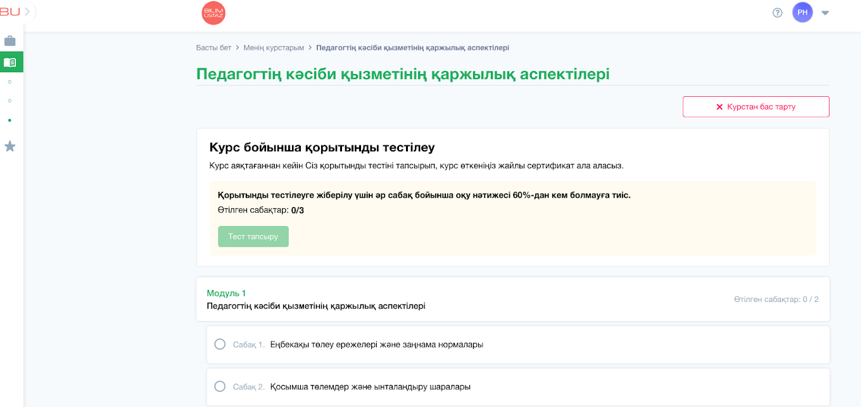The width and height of the screenshot is (861, 407).
Task: Open lesson Еңбекақы төлеу ережелері және заңнама нормалары
Action: [376, 344]
